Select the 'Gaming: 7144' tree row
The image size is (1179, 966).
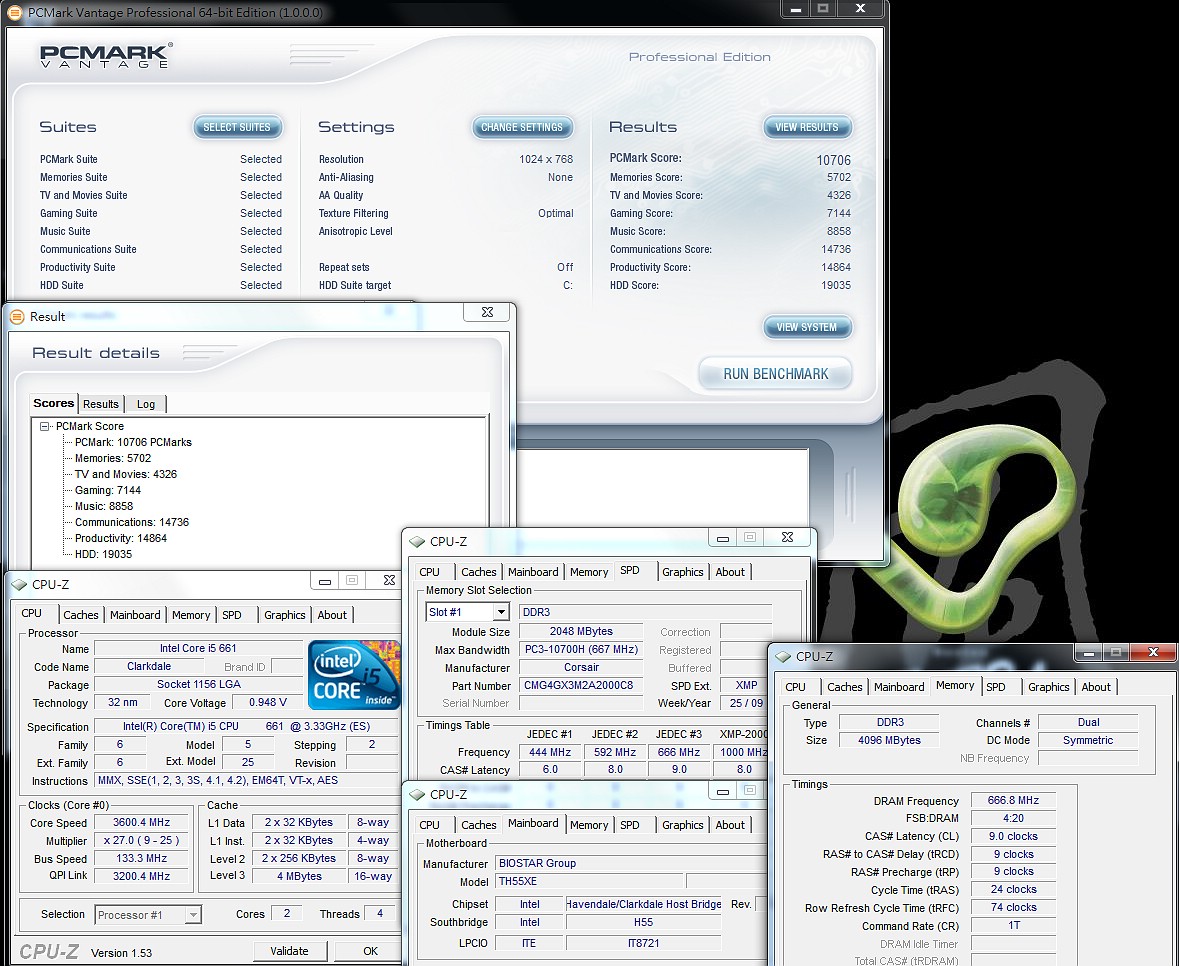[108, 490]
